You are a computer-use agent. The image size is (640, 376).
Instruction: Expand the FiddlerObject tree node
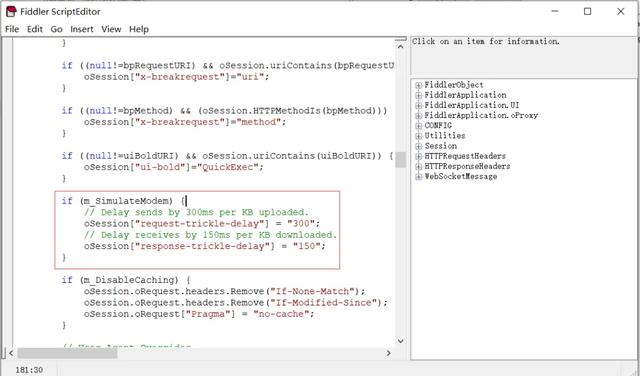[x=418, y=85]
